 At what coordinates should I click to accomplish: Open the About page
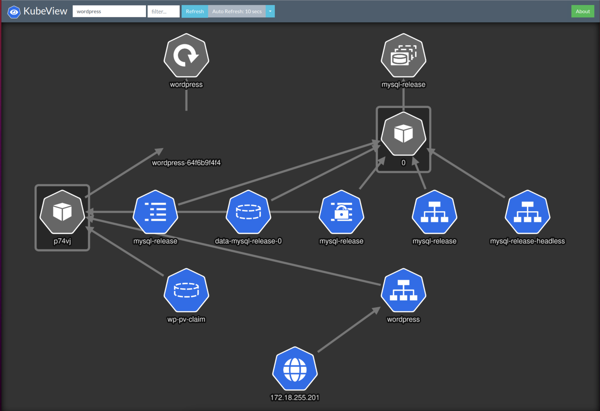coord(582,11)
